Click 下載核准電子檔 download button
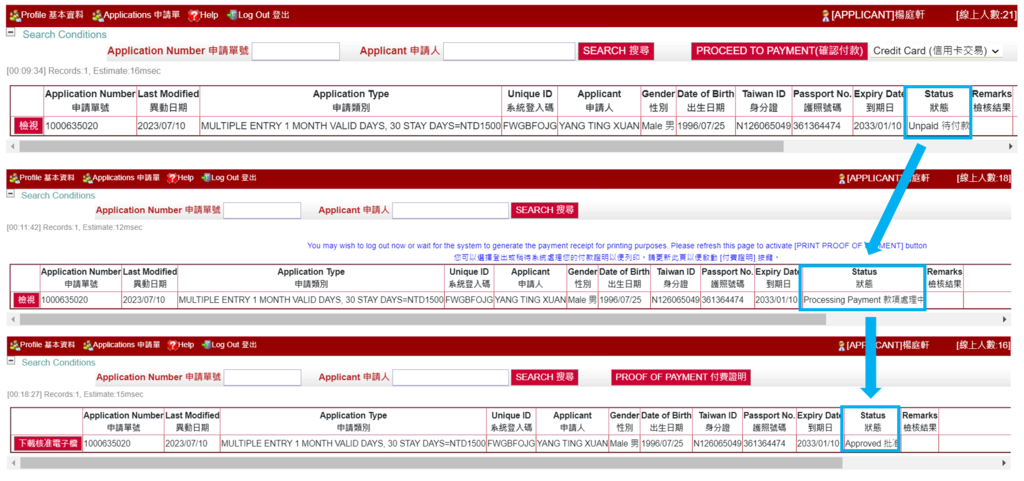 pos(47,444)
